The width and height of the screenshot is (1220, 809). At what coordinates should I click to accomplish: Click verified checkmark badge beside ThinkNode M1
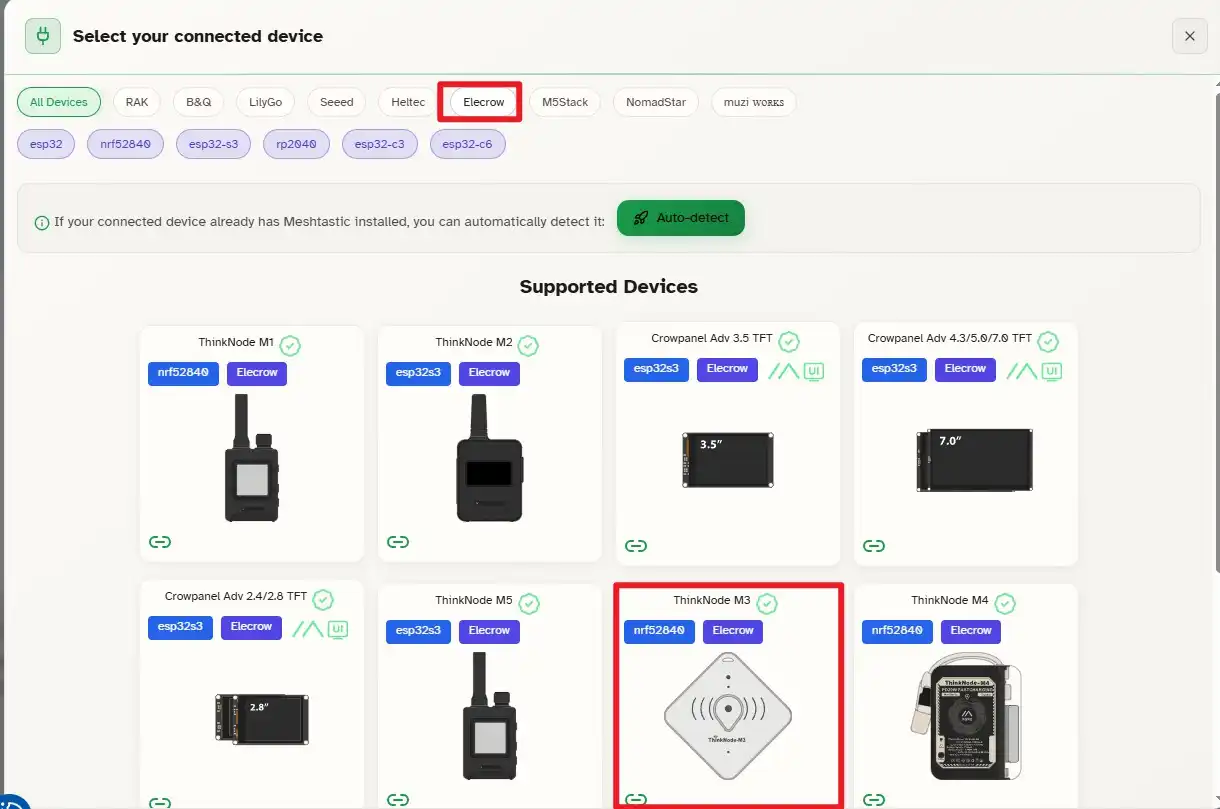click(x=290, y=345)
